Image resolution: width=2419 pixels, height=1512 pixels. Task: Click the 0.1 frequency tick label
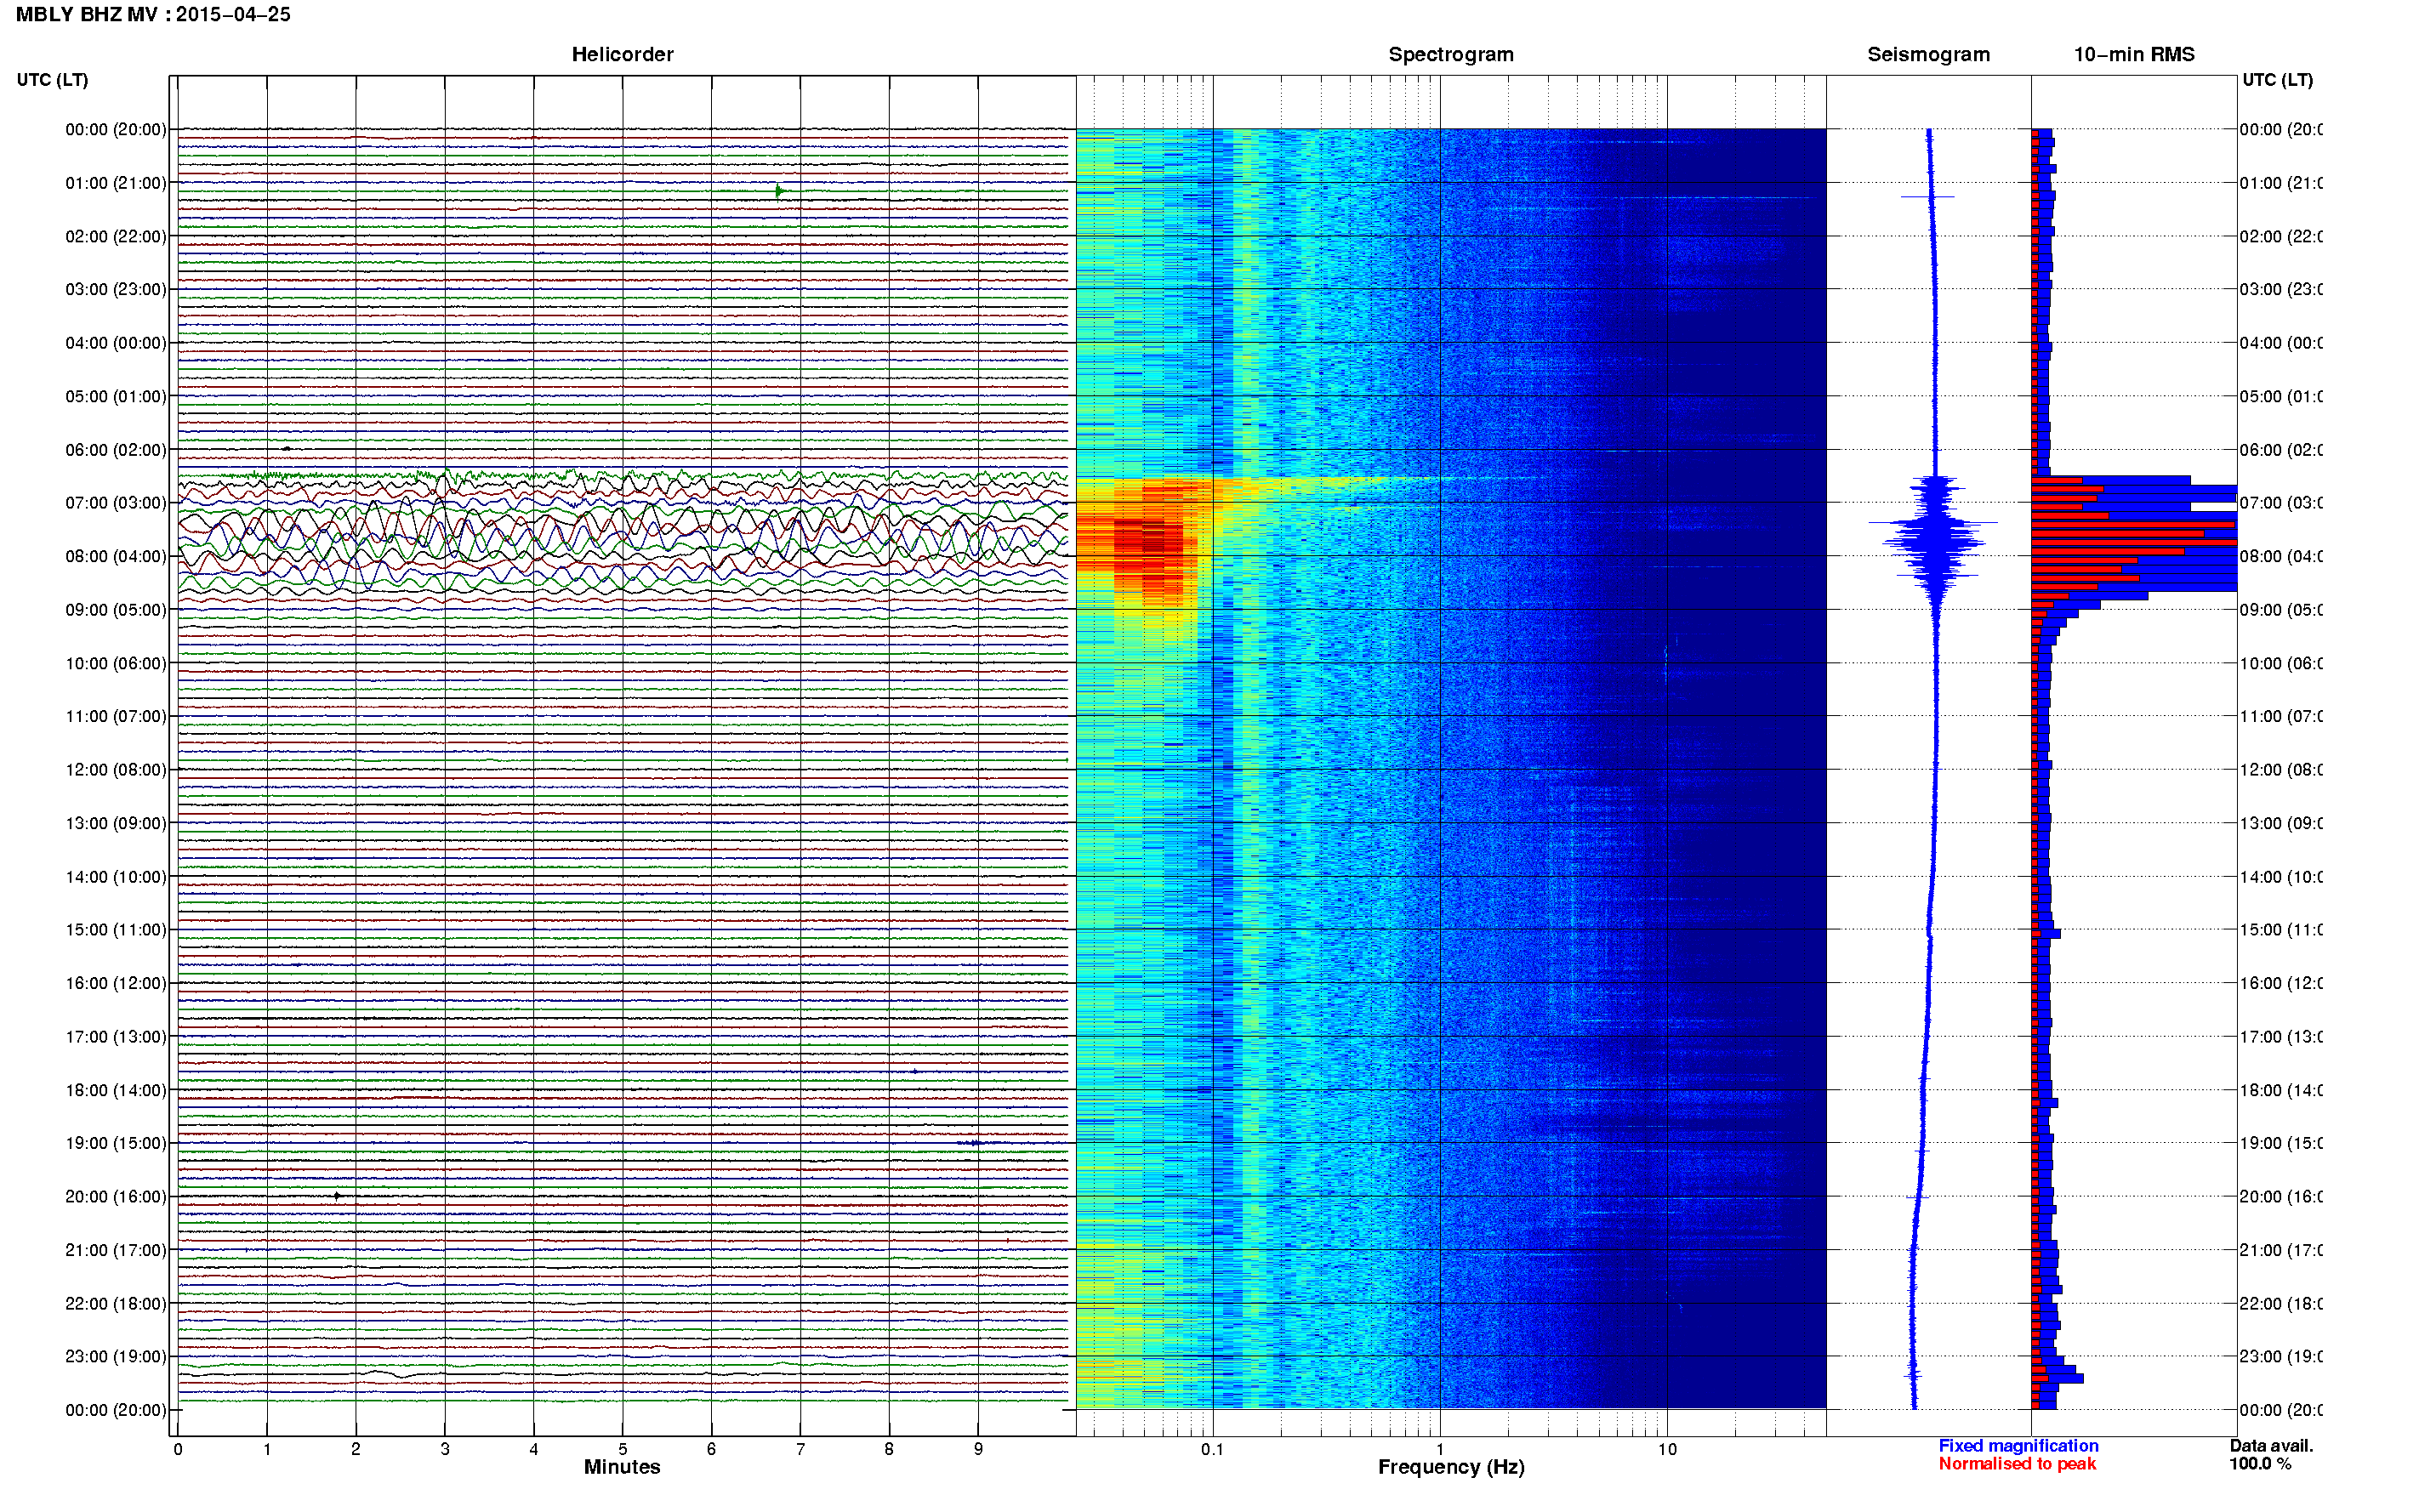[x=1212, y=1450]
